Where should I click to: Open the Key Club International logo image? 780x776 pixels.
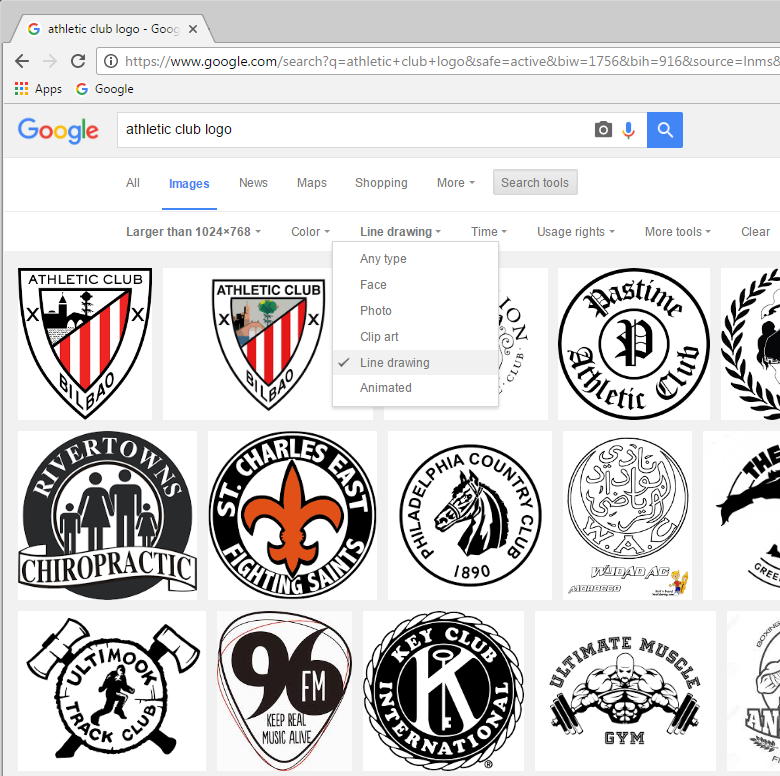(x=443, y=691)
